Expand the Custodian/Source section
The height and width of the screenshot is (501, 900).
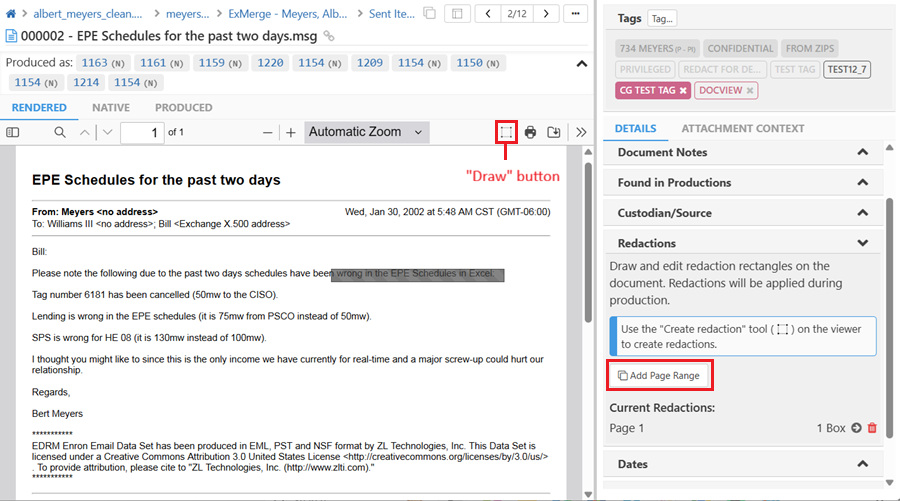tap(742, 213)
